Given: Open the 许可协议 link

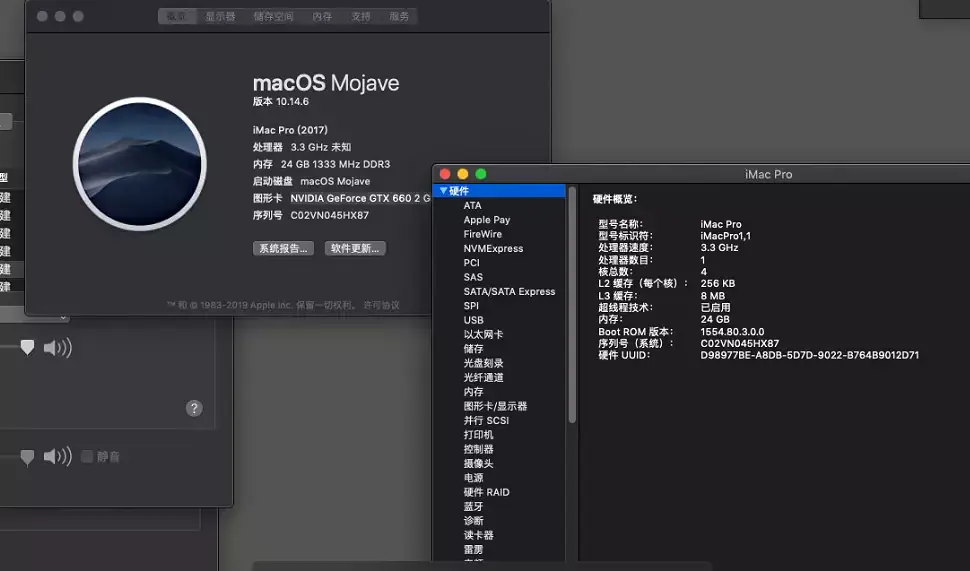Looking at the screenshot, I should [382, 305].
